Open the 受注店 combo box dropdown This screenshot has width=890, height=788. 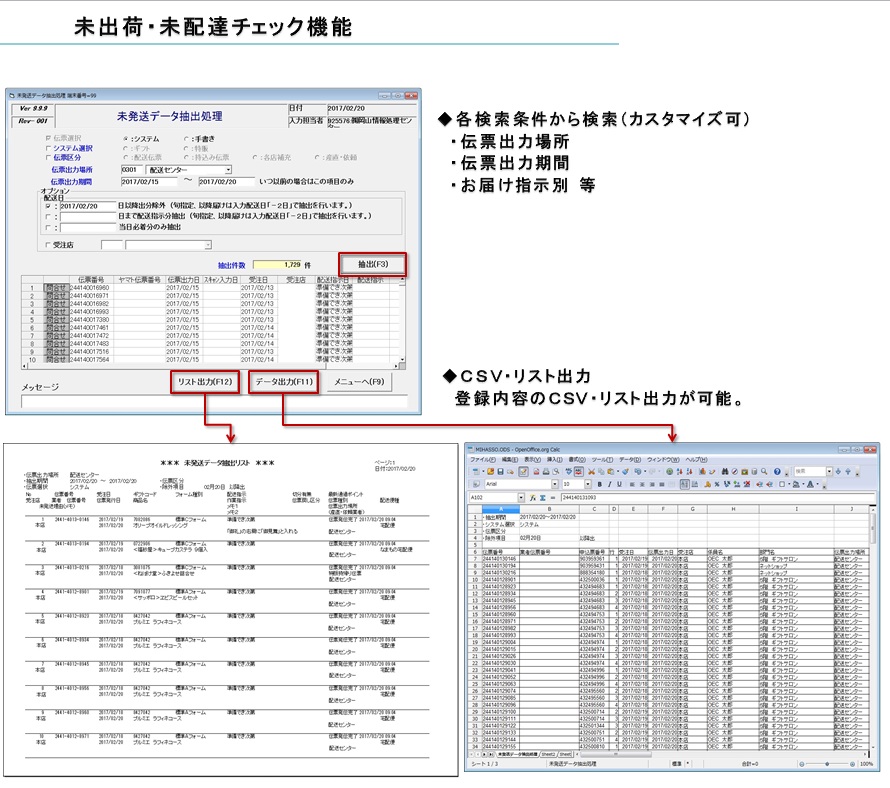point(208,245)
